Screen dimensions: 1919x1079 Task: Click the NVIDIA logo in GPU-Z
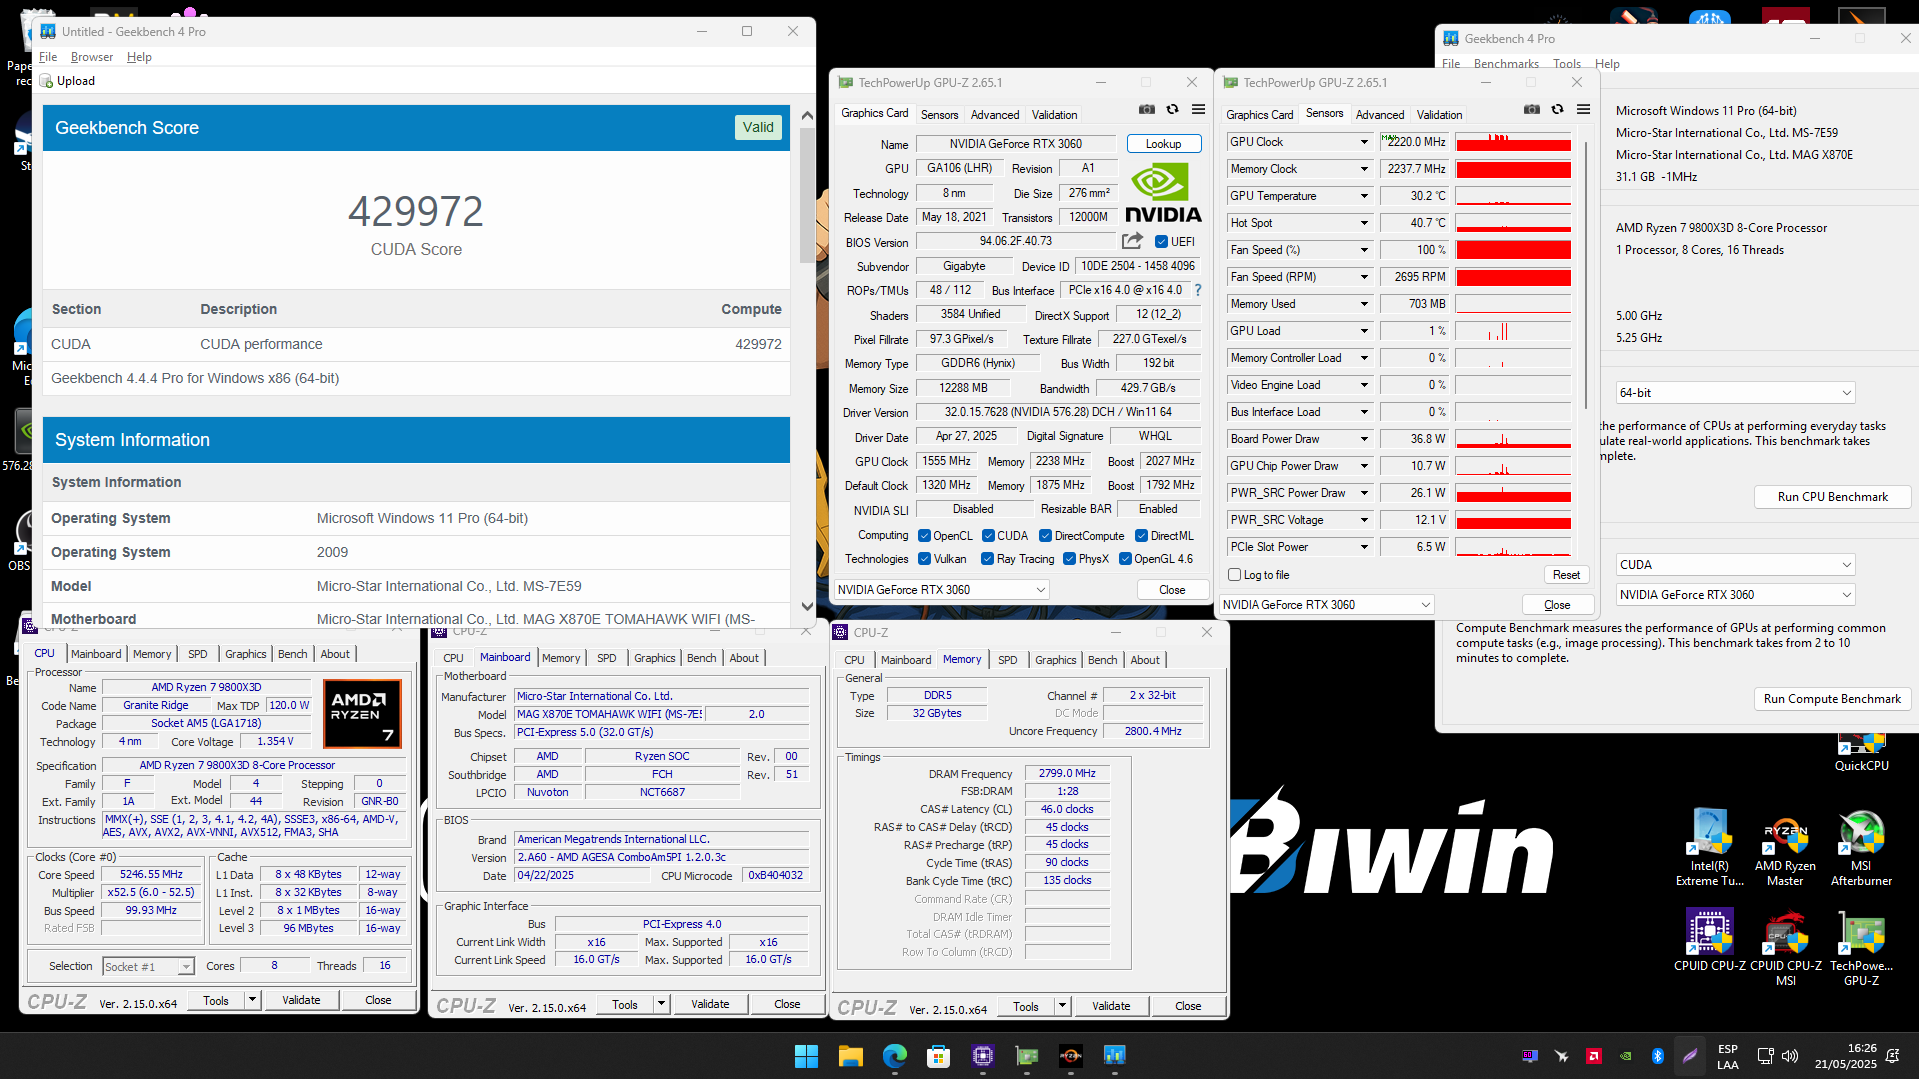pyautogui.click(x=1163, y=194)
